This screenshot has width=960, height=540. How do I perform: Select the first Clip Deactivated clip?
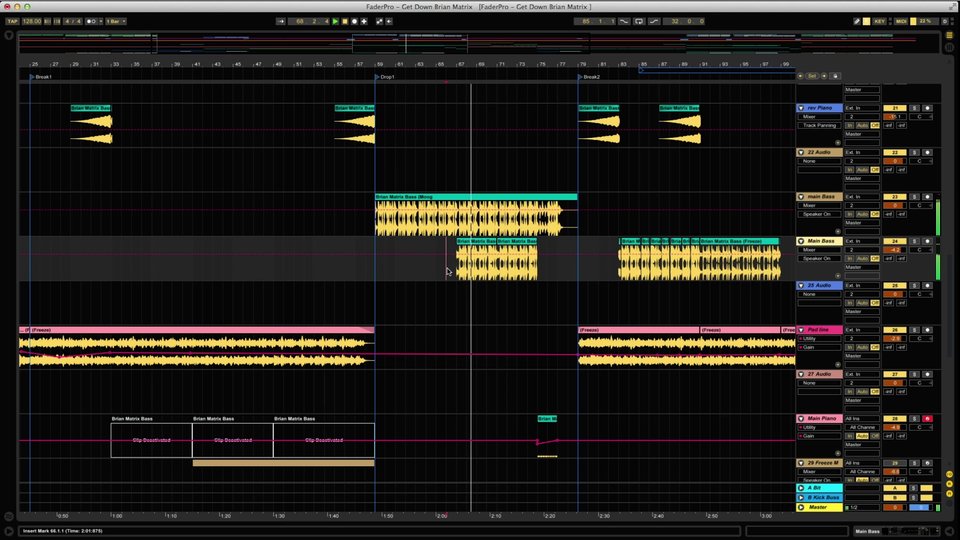click(151, 440)
